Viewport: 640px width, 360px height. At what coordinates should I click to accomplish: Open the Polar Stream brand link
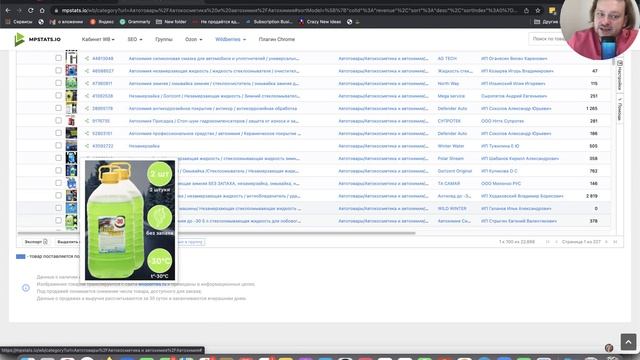(451, 158)
